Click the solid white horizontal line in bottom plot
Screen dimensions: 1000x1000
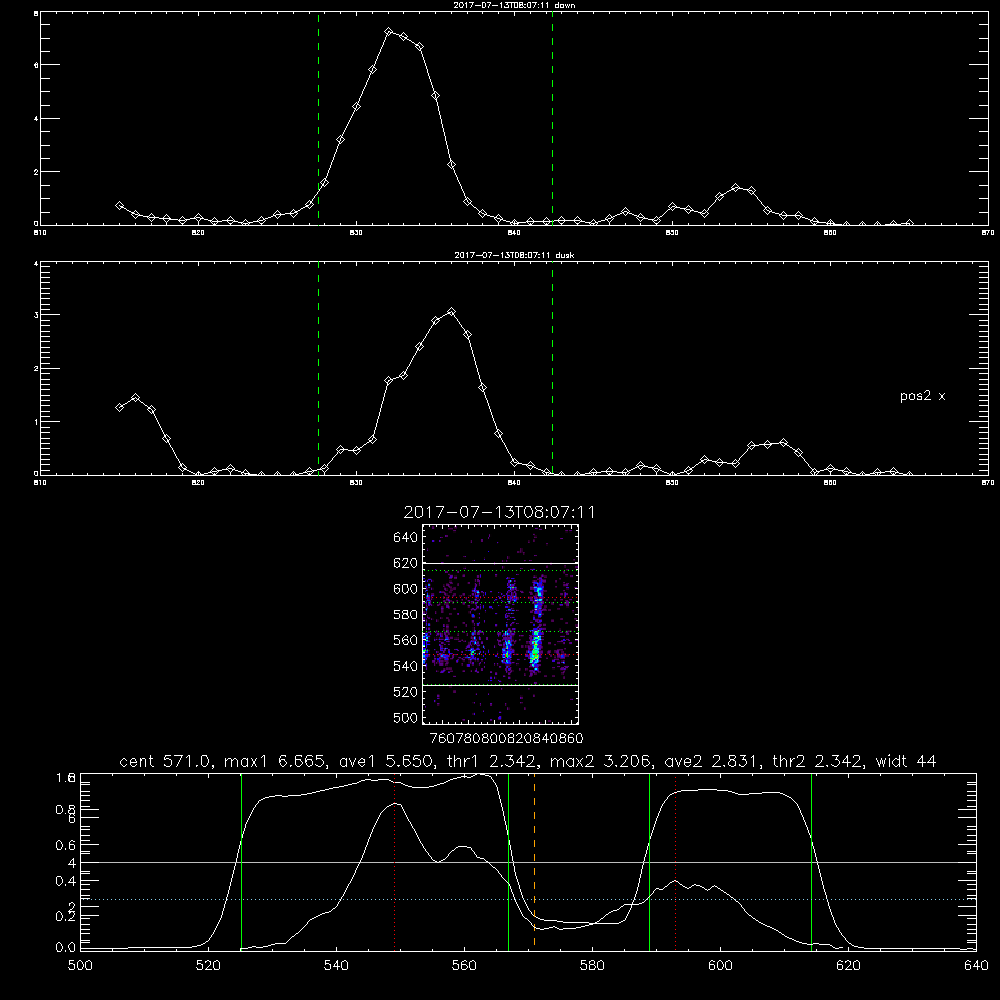pos(528,862)
